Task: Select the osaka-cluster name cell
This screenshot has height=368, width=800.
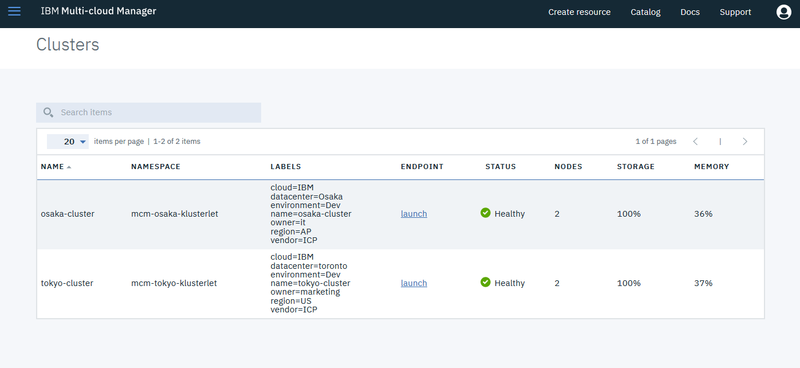Action: coord(67,214)
